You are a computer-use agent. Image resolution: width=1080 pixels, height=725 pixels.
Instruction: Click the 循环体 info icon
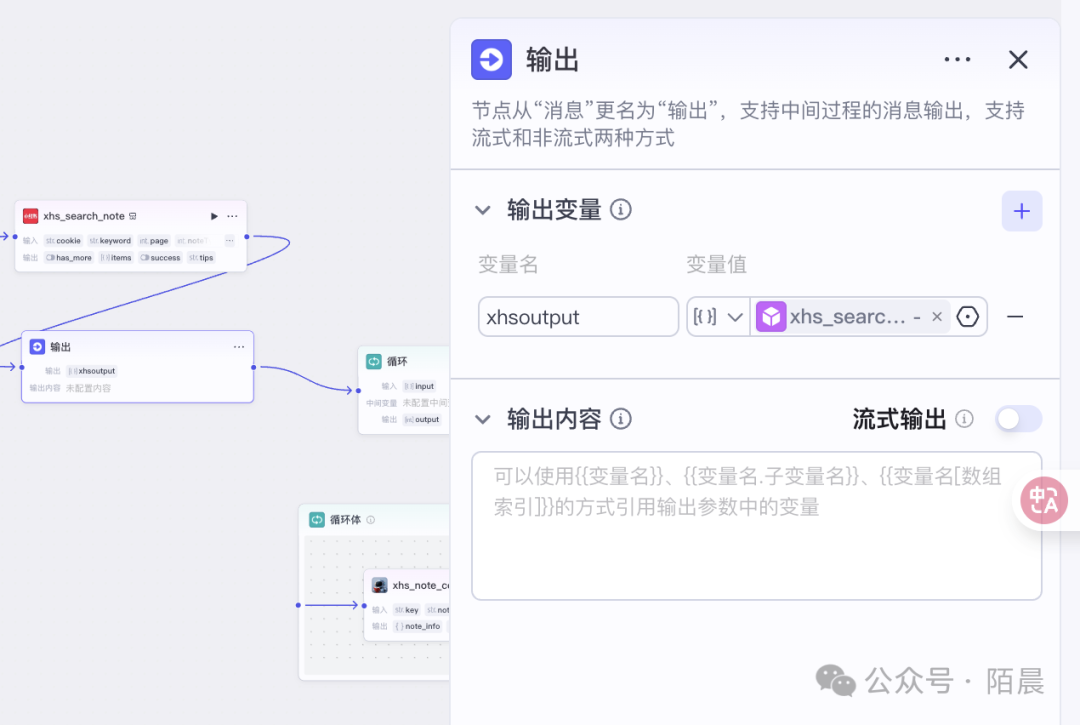[371, 520]
